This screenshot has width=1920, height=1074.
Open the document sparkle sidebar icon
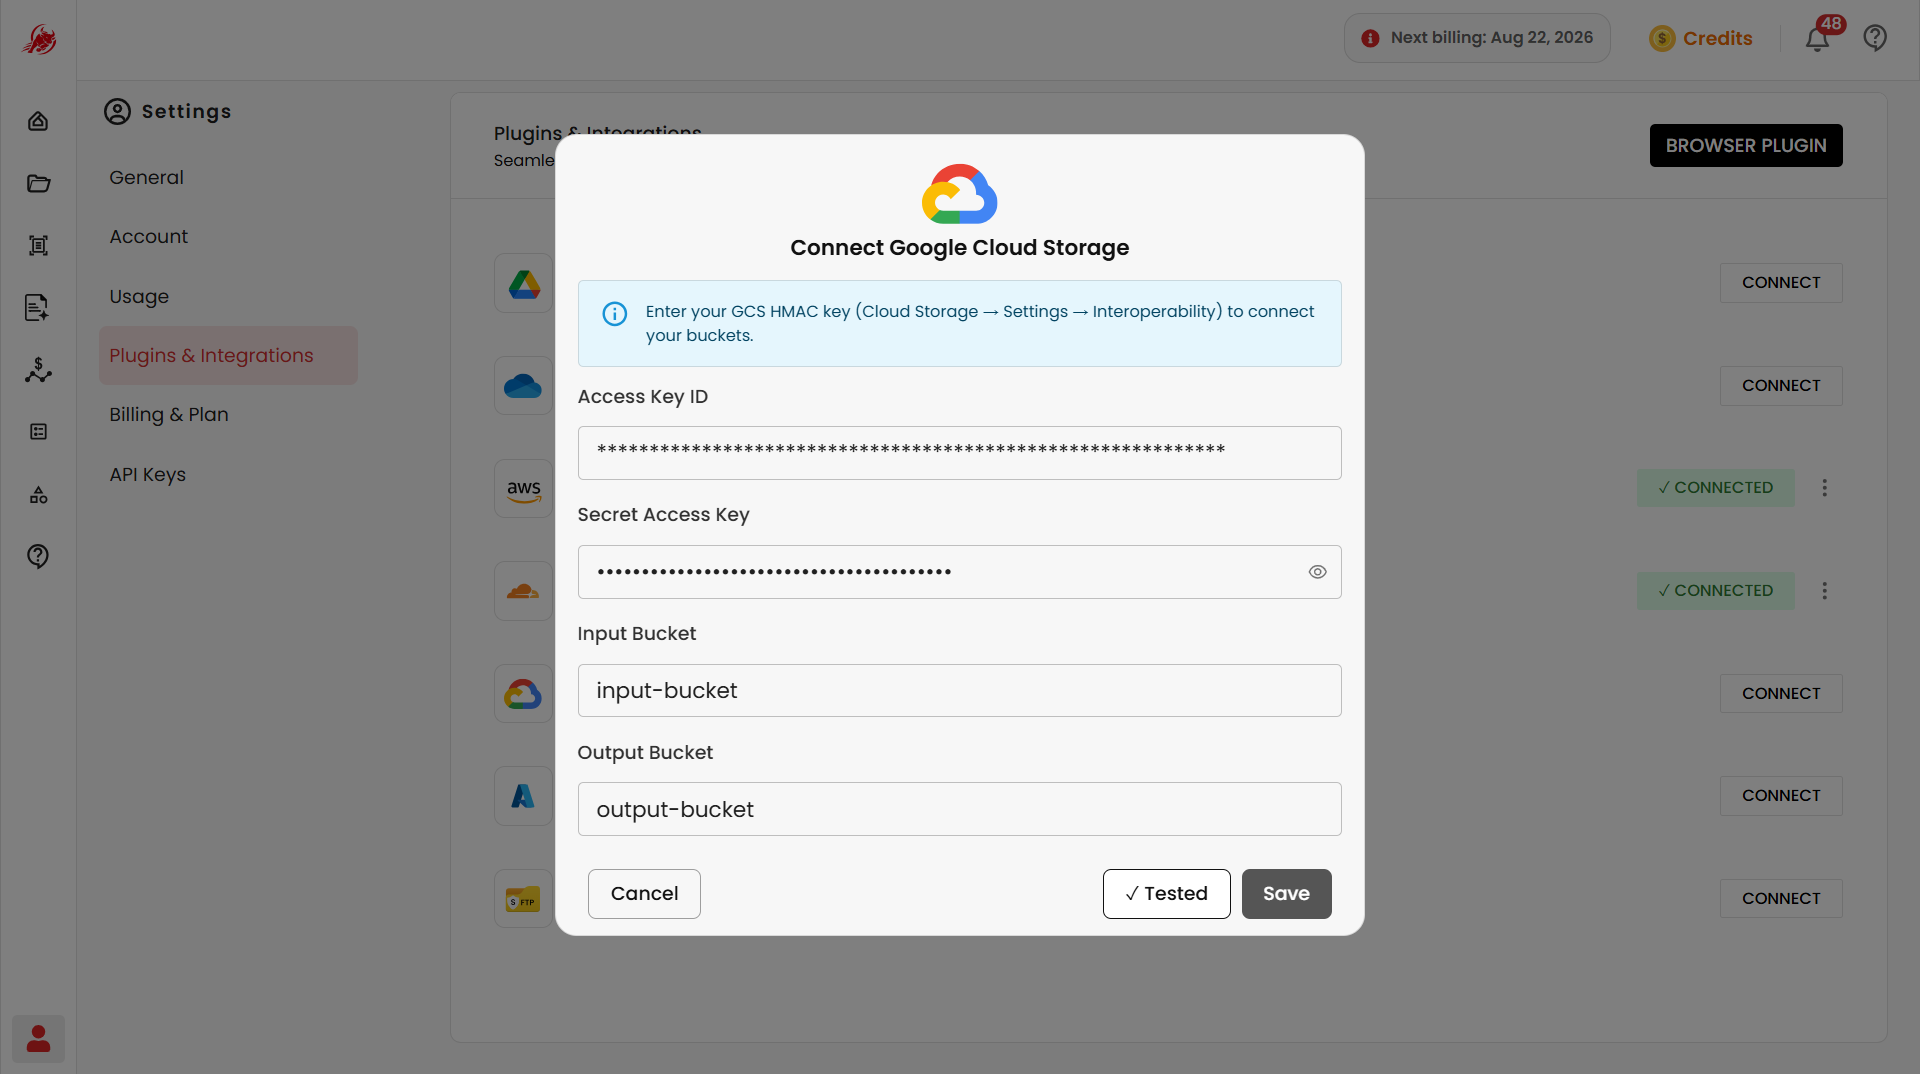coord(38,308)
